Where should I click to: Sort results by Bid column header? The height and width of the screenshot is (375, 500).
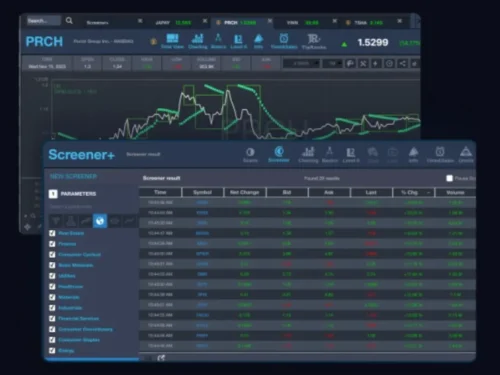click(x=287, y=192)
